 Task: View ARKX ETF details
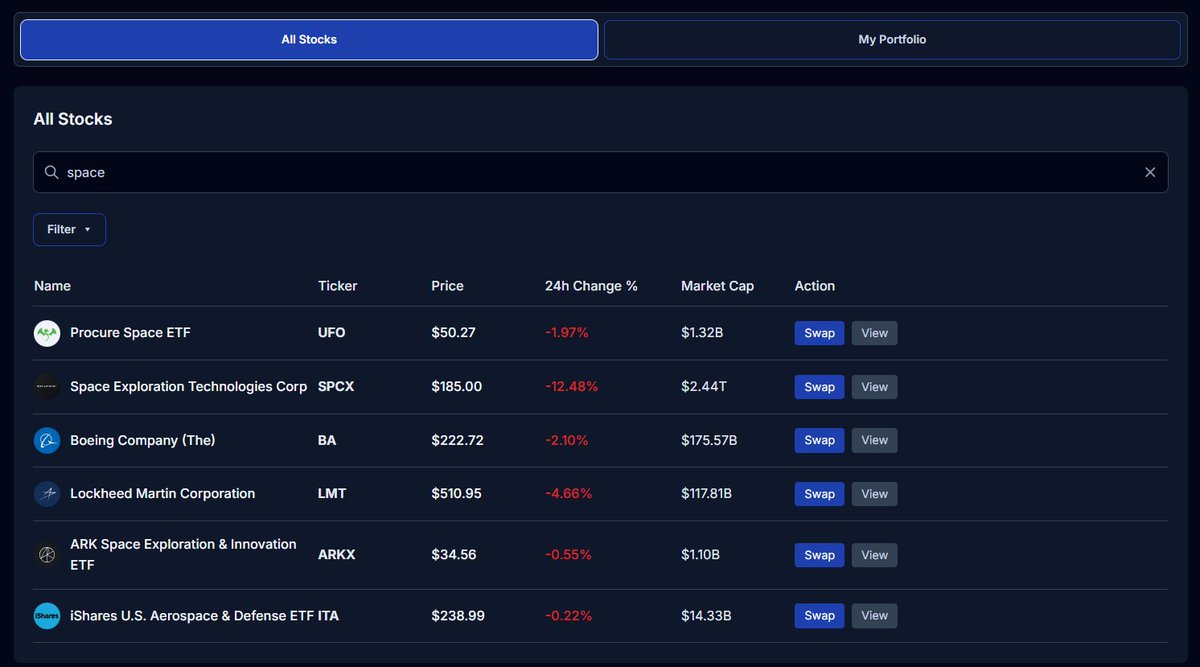pyautogui.click(x=874, y=555)
